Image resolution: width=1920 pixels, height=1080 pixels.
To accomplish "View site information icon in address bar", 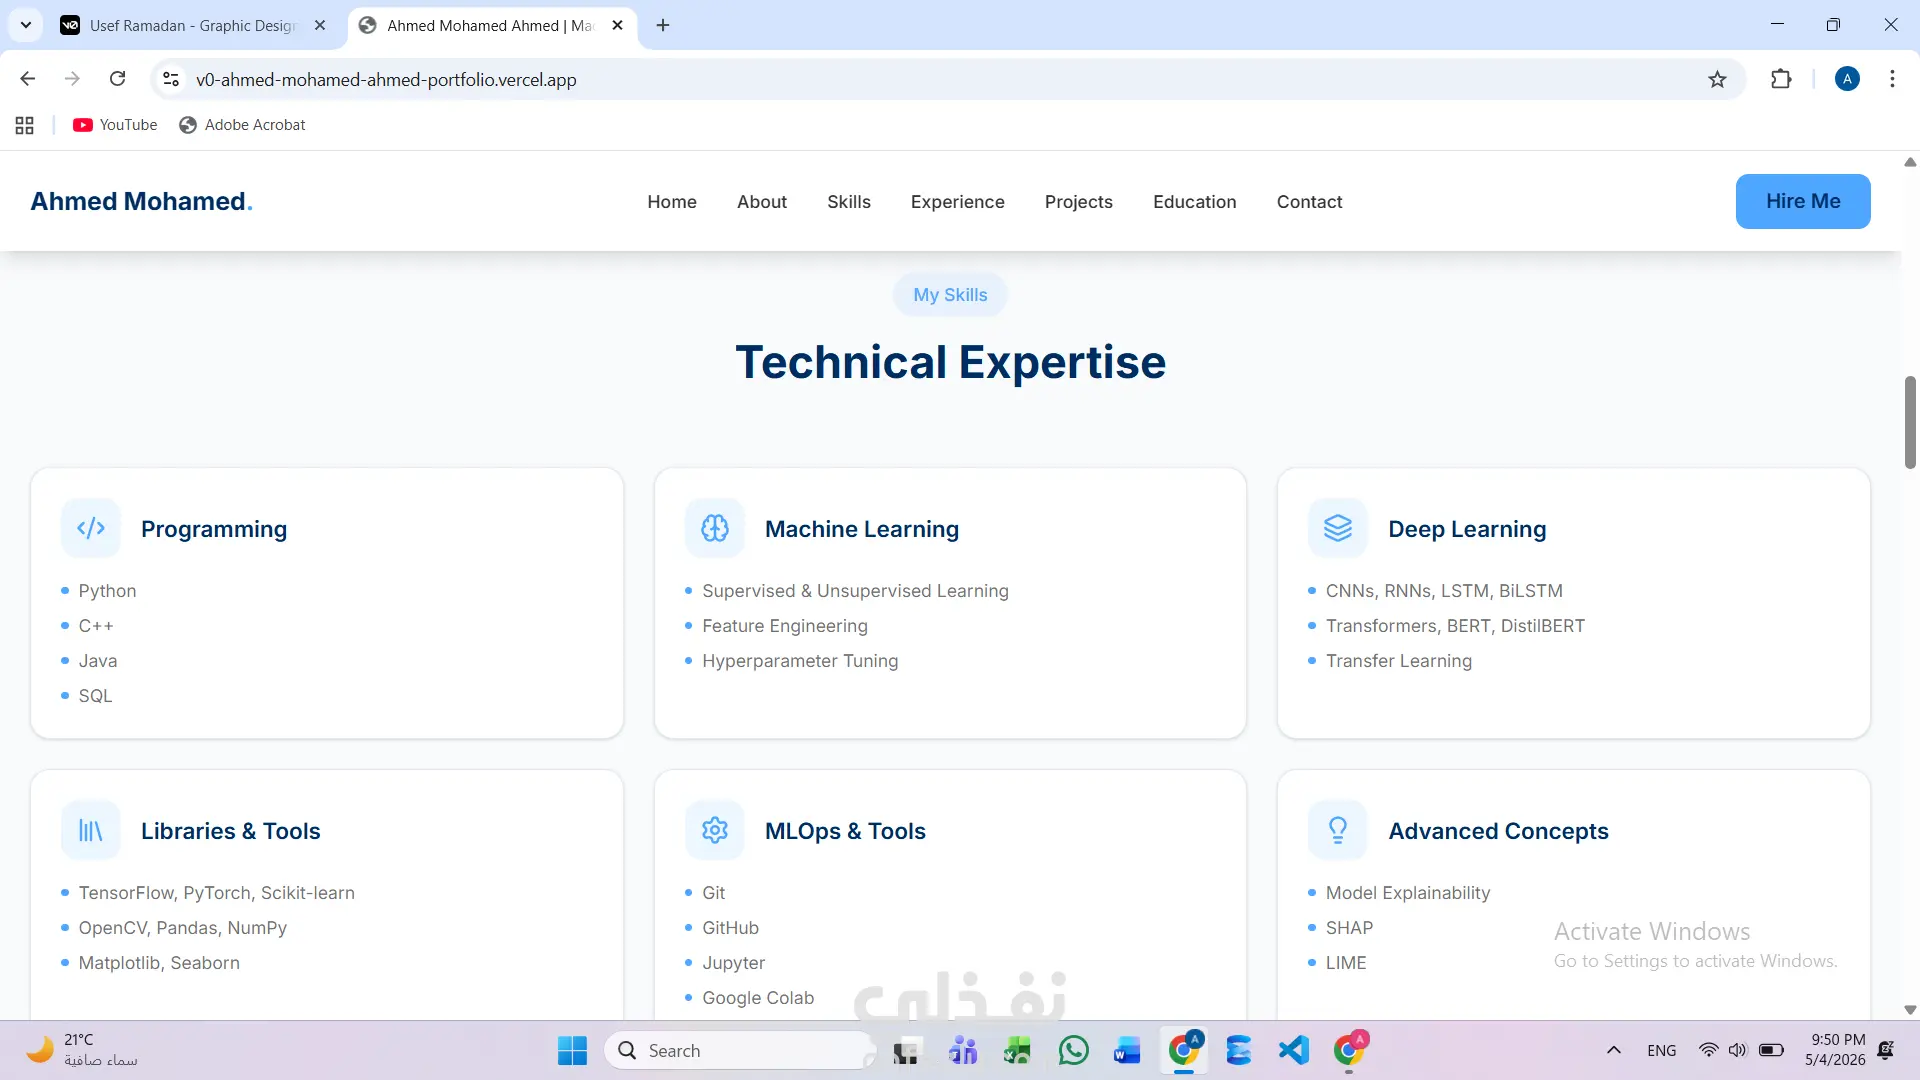I will pos(171,79).
